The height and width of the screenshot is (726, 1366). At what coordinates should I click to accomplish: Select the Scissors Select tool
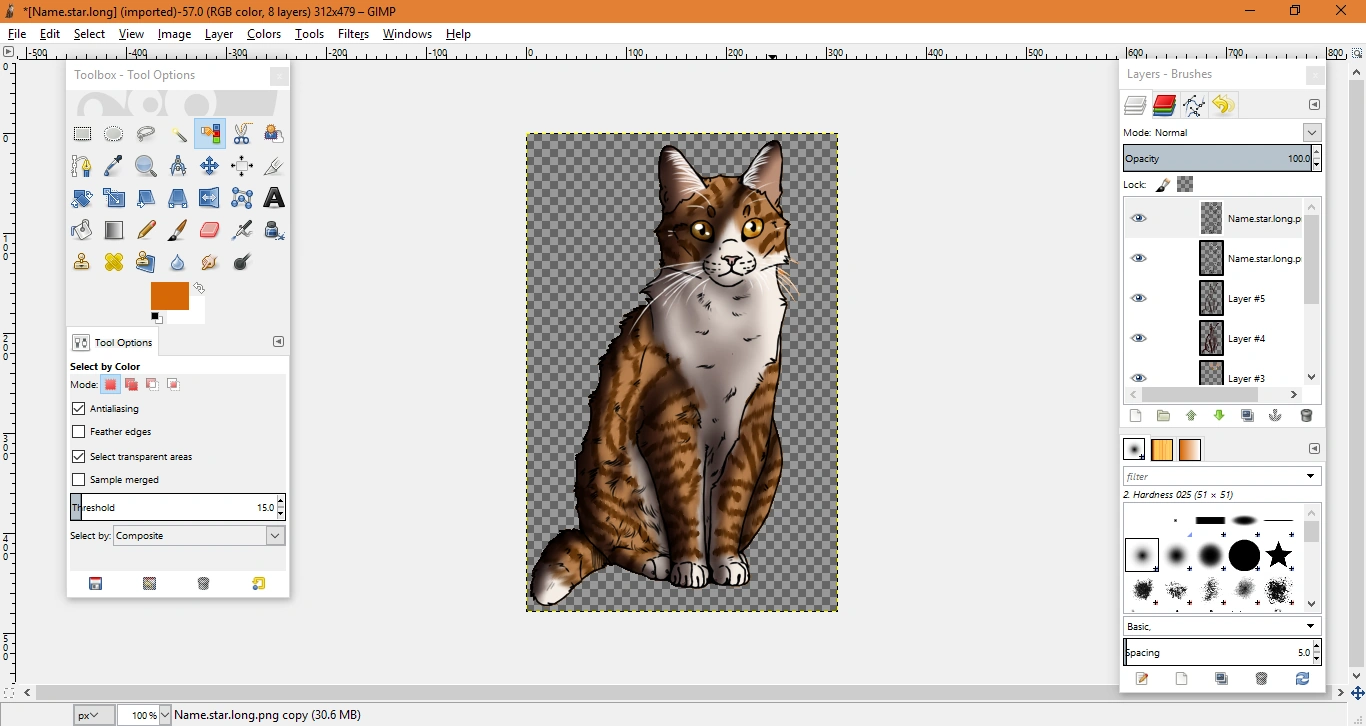pyautogui.click(x=242, y=134)
